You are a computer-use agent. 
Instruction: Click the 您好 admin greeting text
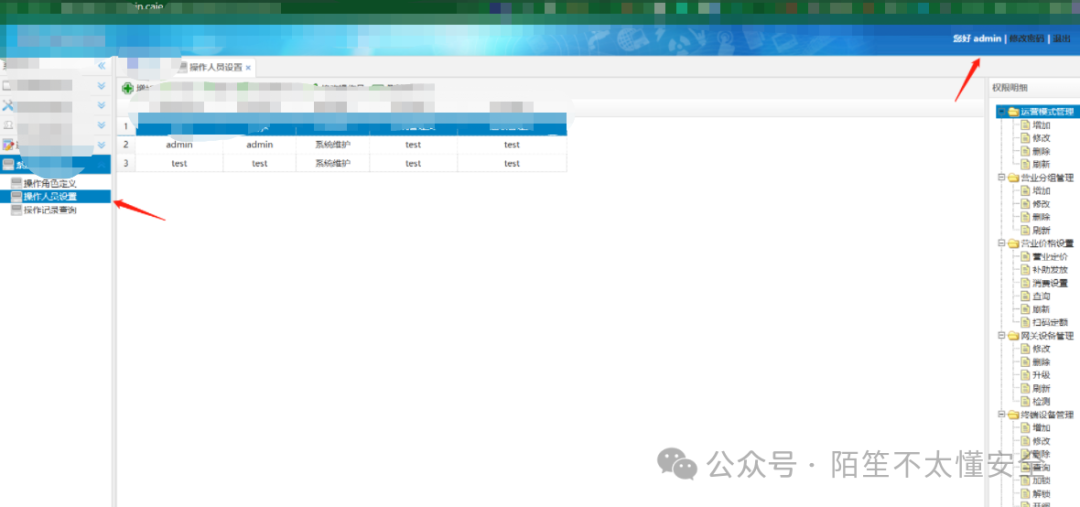tap(977, 39)
